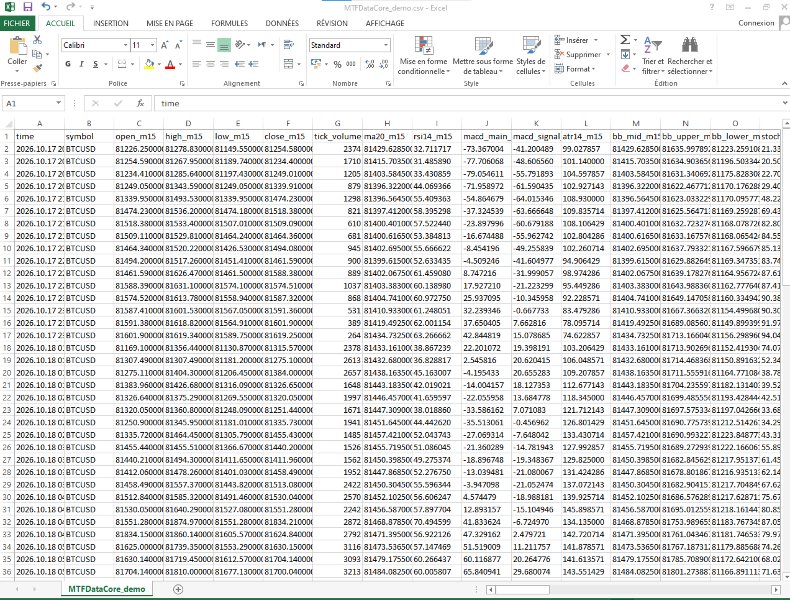
Task: Click the fill color bucket icon
Action: tap(149, 64)
